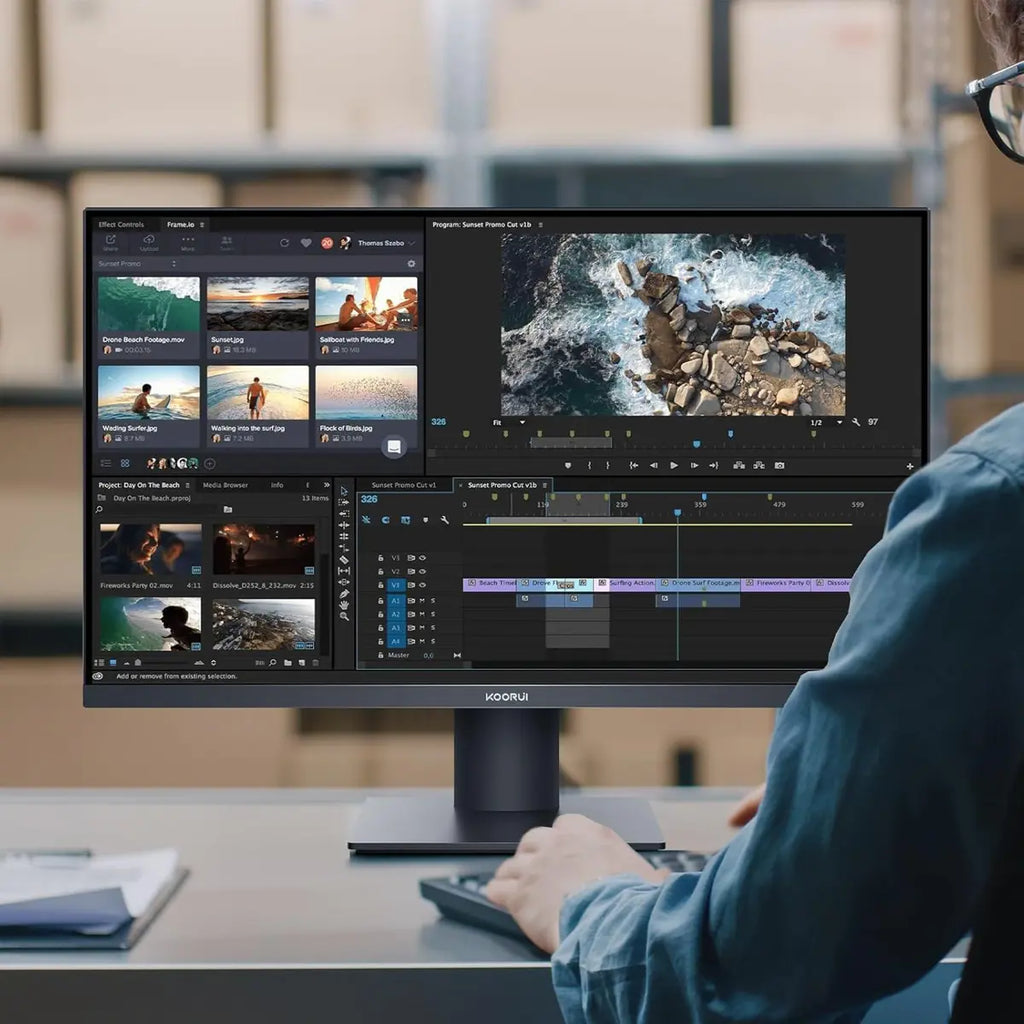Click the Drone Surf Footage clip on timeline
The height and width of the screenshot is (1024, 1024).
coord(704,583)
